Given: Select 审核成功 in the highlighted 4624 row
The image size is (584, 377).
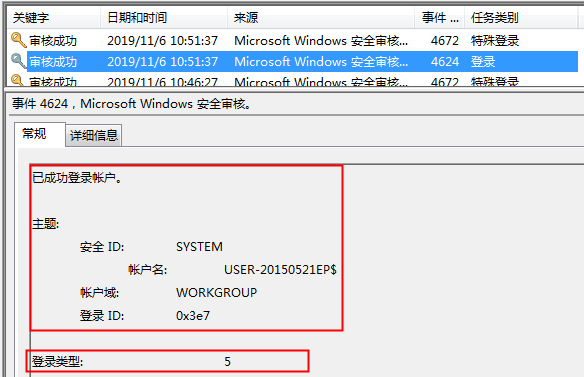Looking at the screenshot, I should point(53,61).
